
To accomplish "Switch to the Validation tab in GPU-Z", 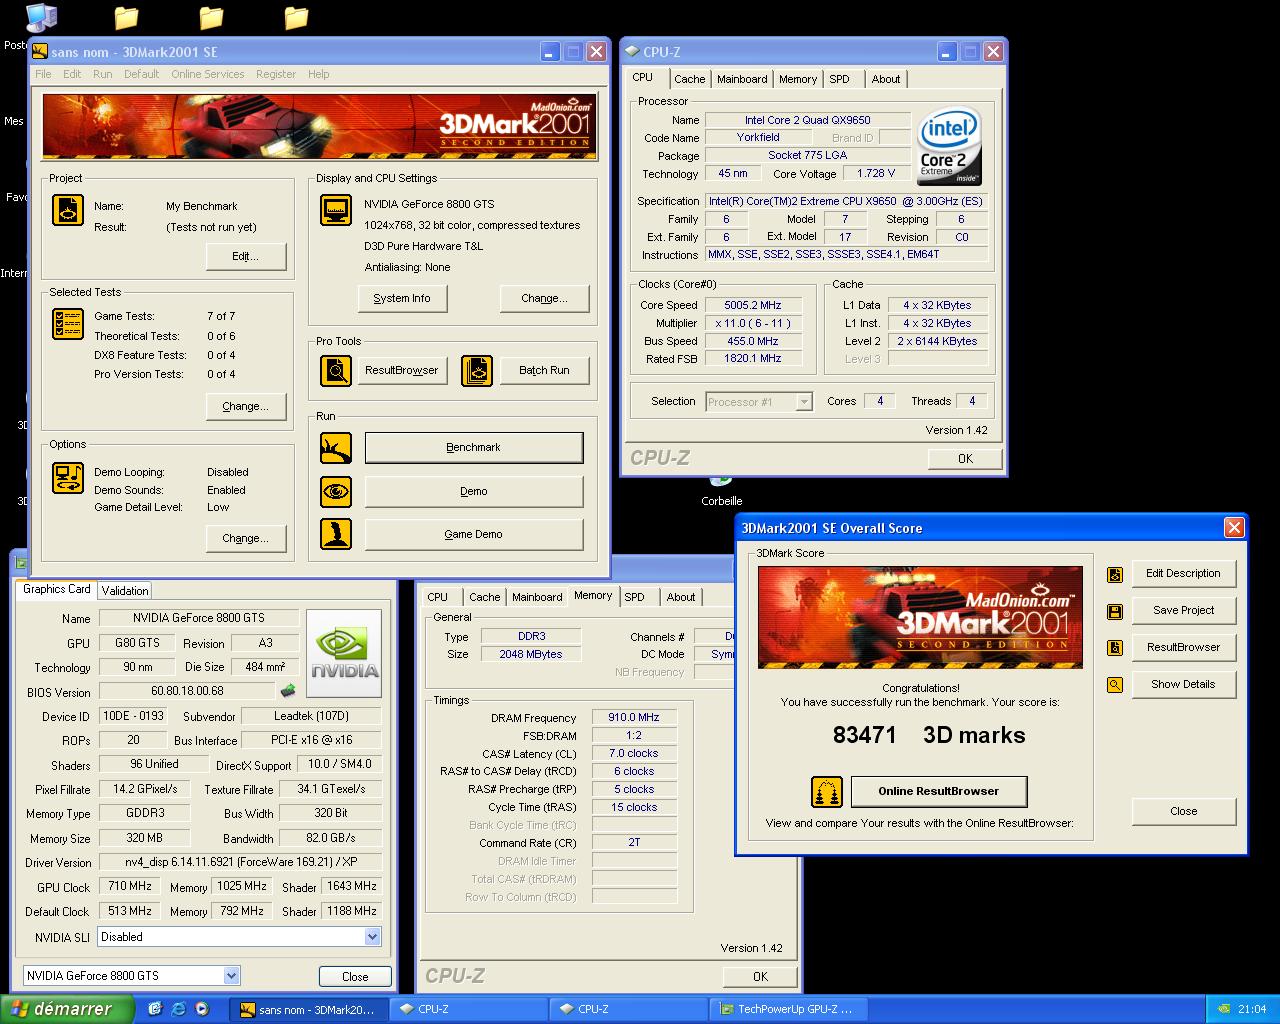I will (125, 591).
